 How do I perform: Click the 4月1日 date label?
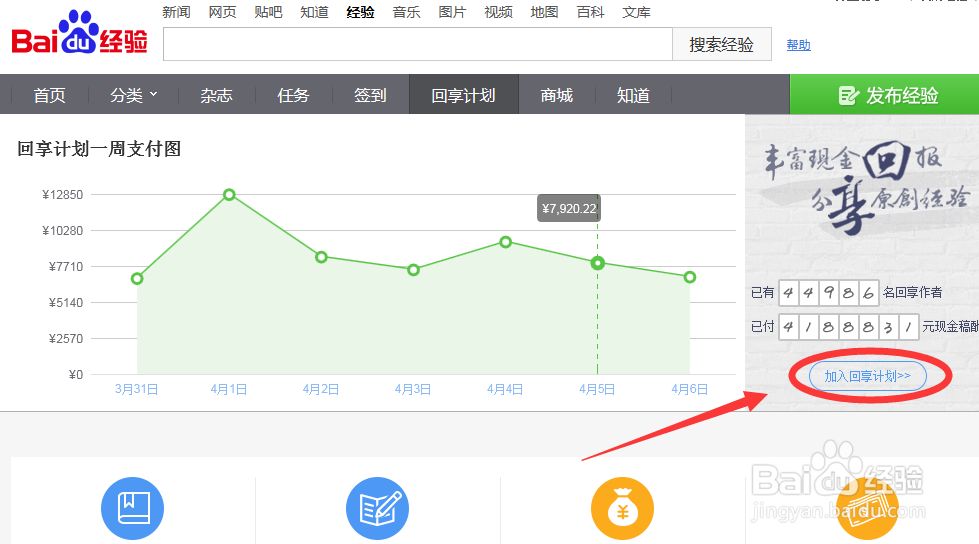pos(229,390)
